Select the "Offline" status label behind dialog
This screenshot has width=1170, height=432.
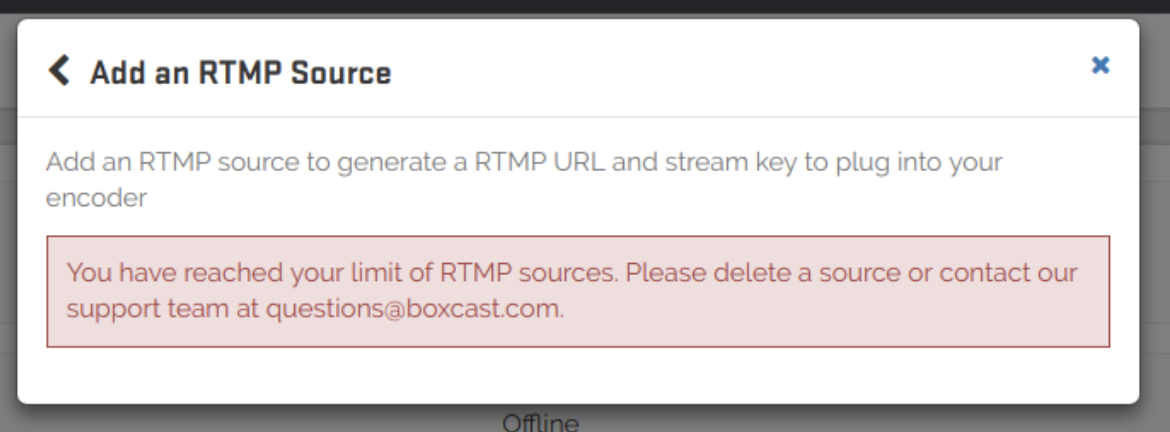point(540,423)
